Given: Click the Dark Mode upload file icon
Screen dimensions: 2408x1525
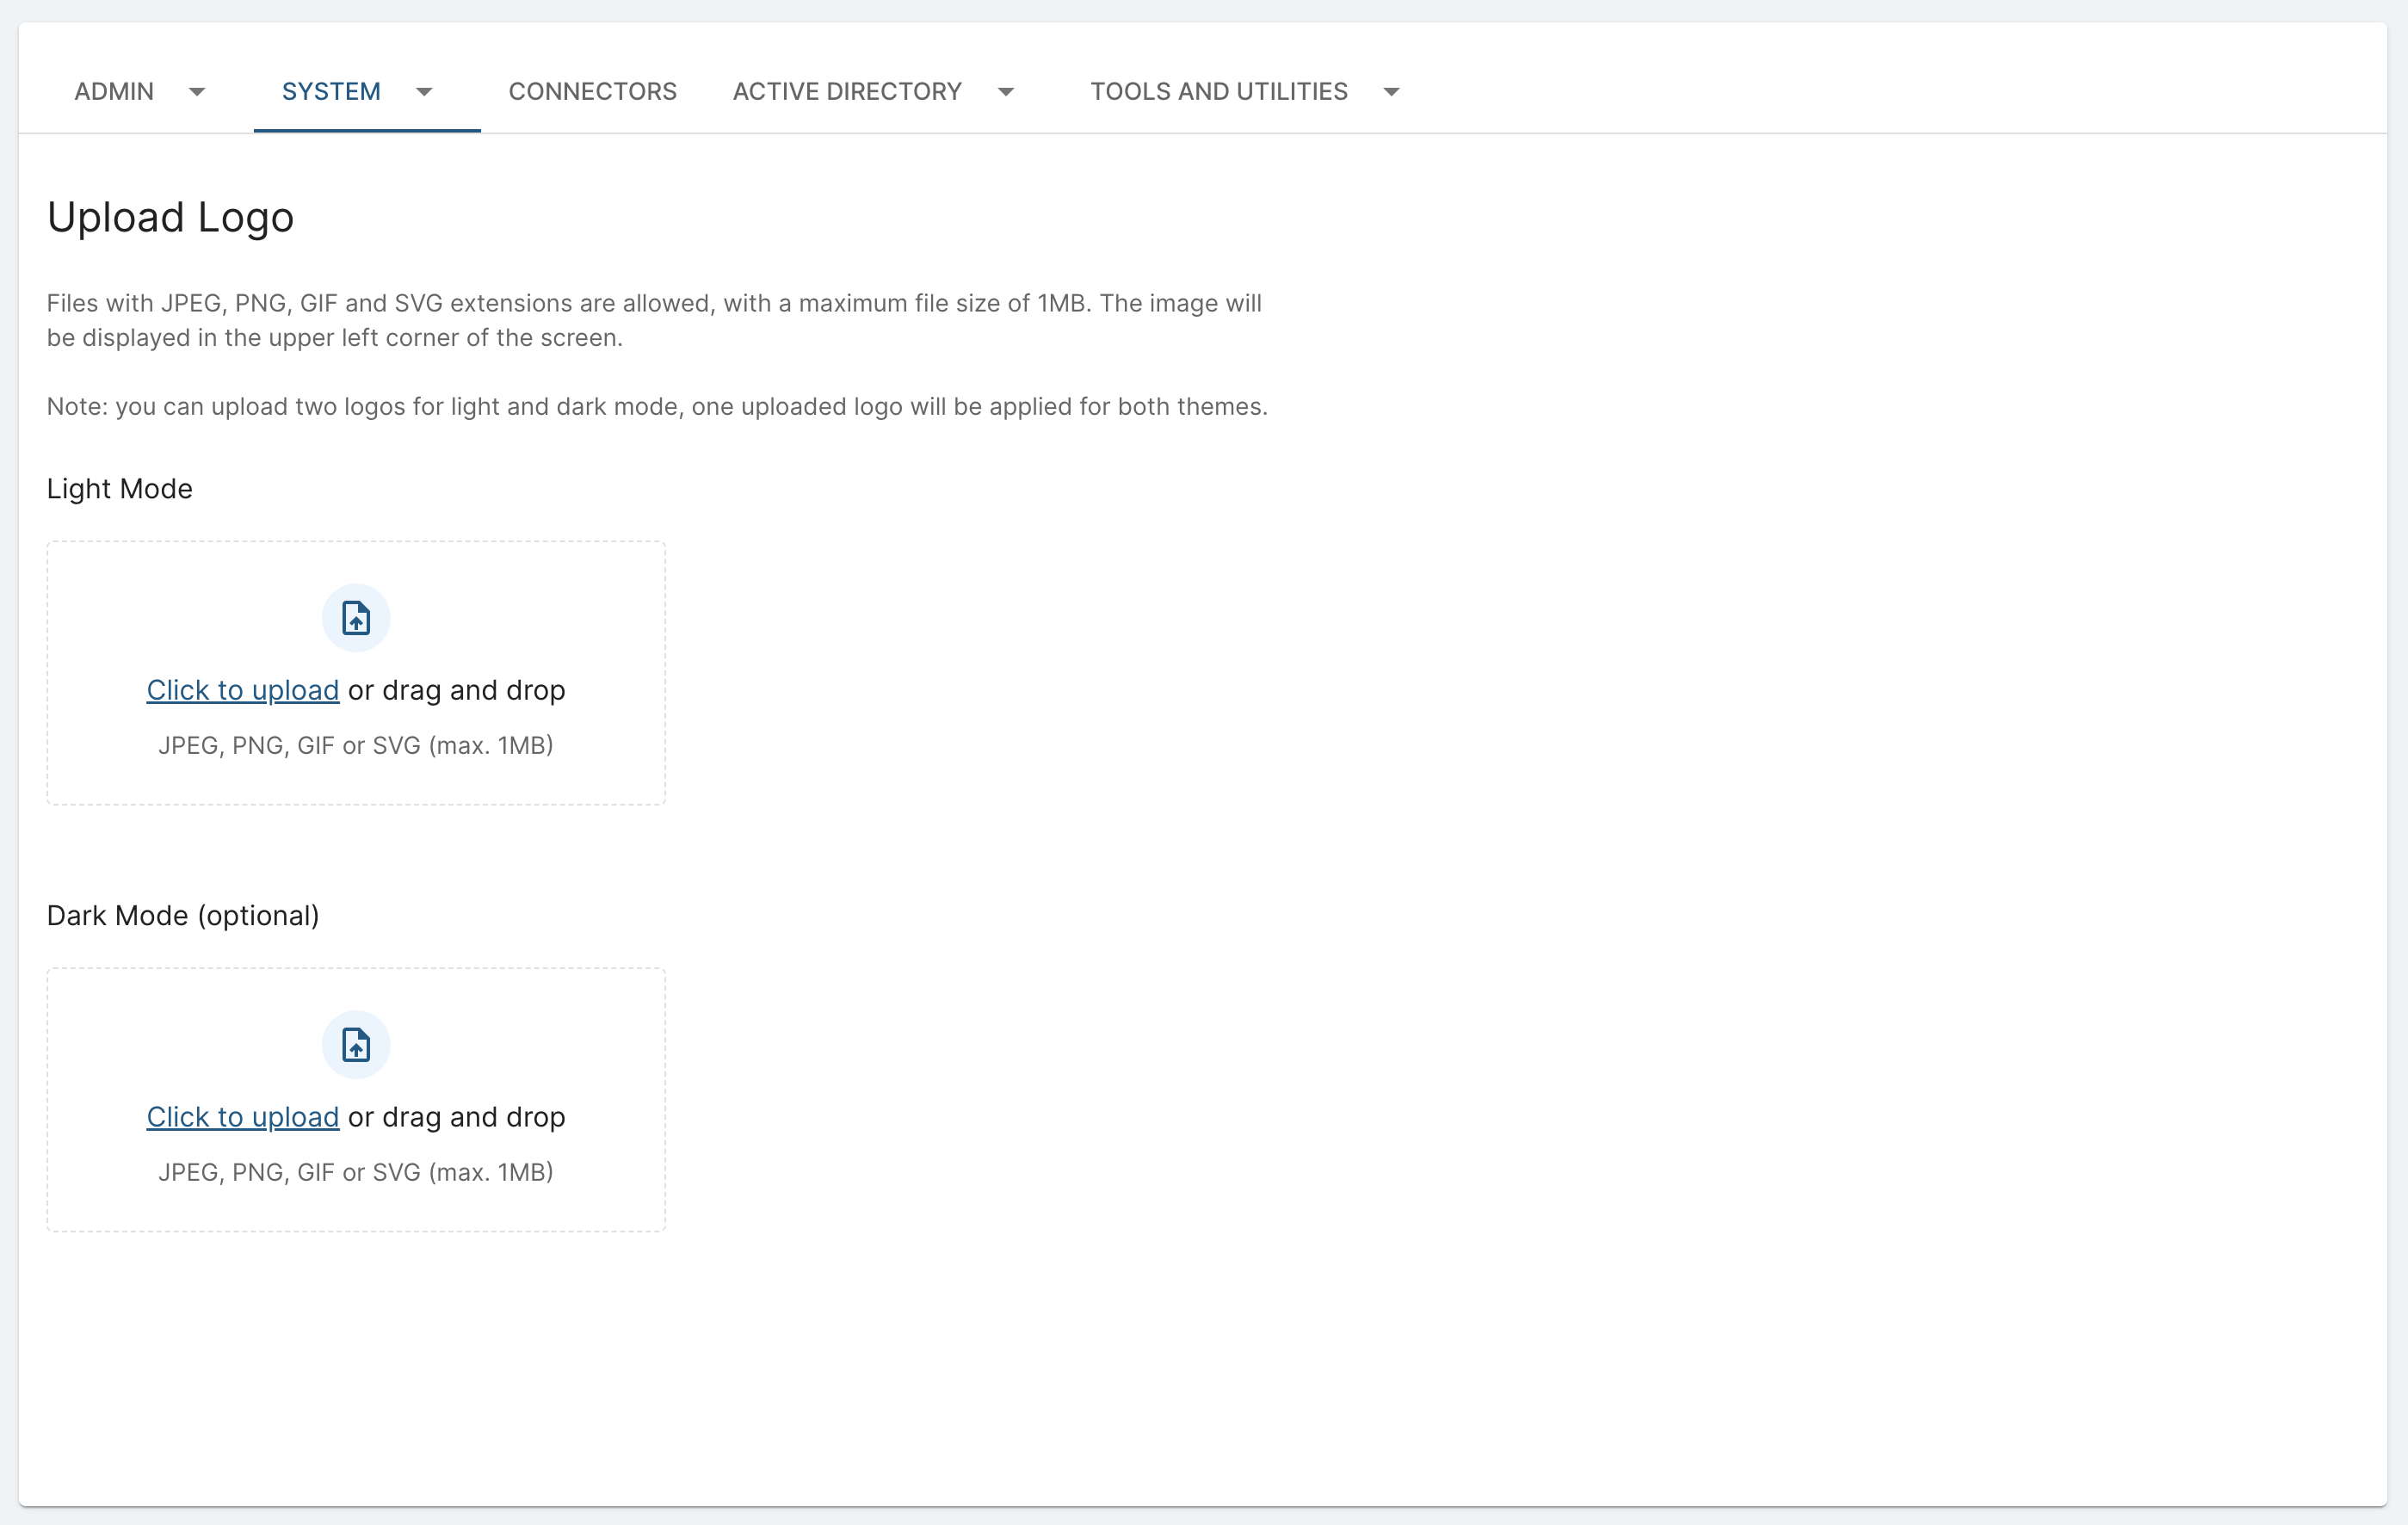Looking at the screenshot, I should (x=356, y=1045).
